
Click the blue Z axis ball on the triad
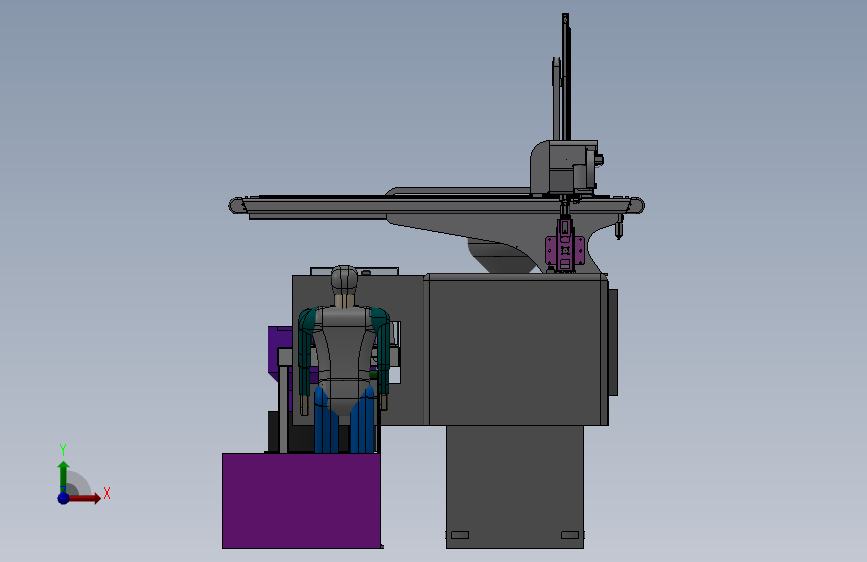pos(63,498)
